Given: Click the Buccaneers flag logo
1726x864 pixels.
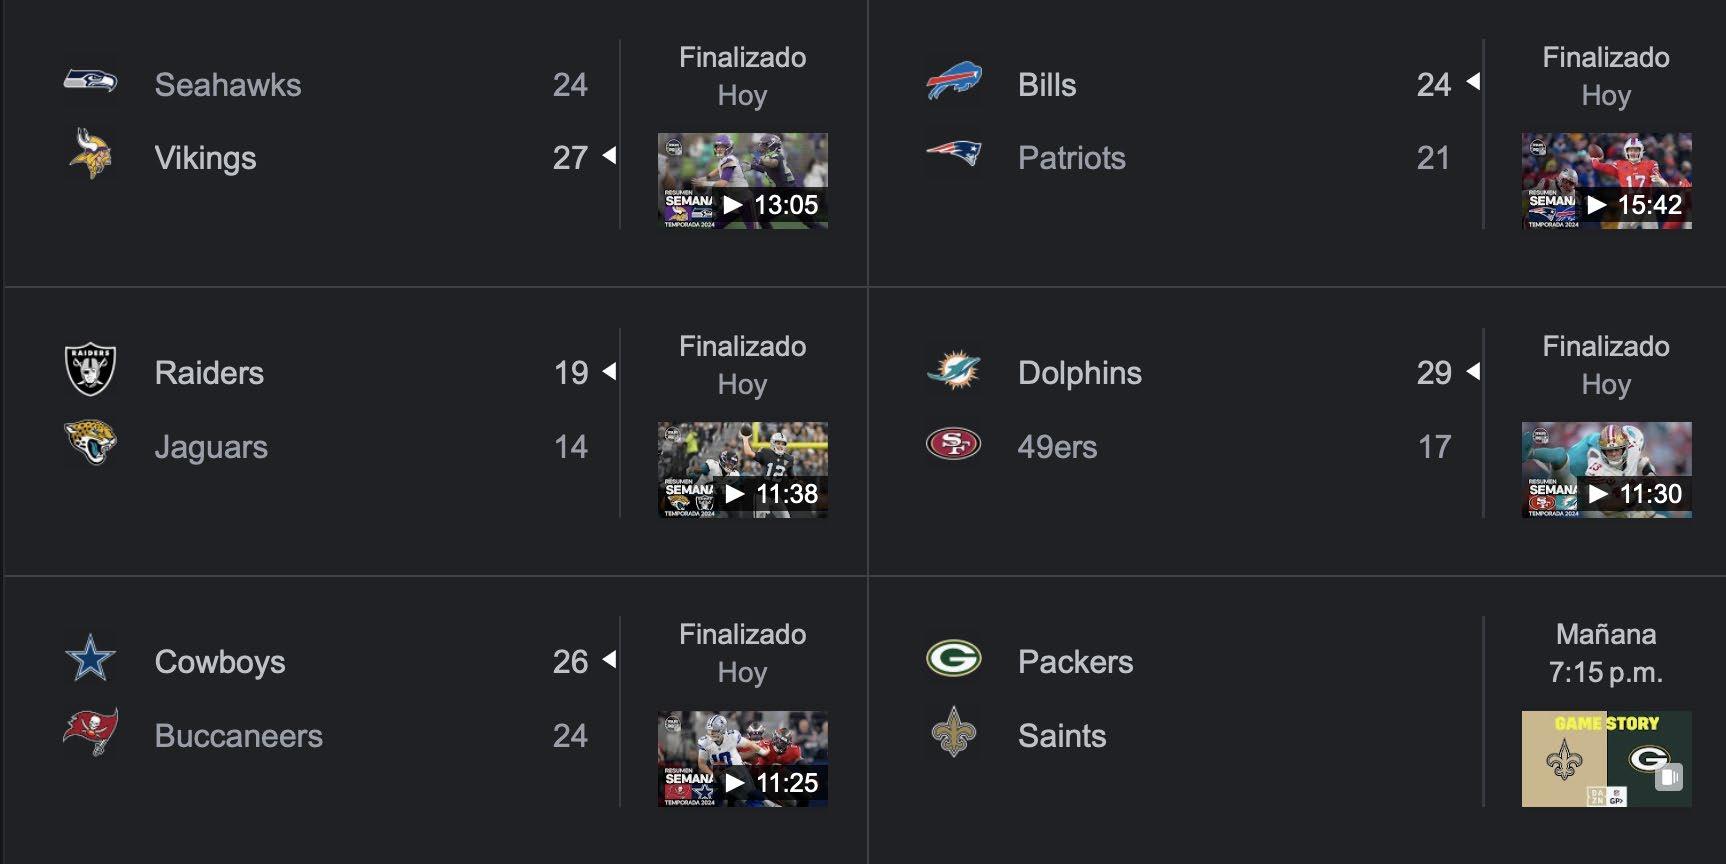Looking at the screenshot, I should click(x=90, y=732).
